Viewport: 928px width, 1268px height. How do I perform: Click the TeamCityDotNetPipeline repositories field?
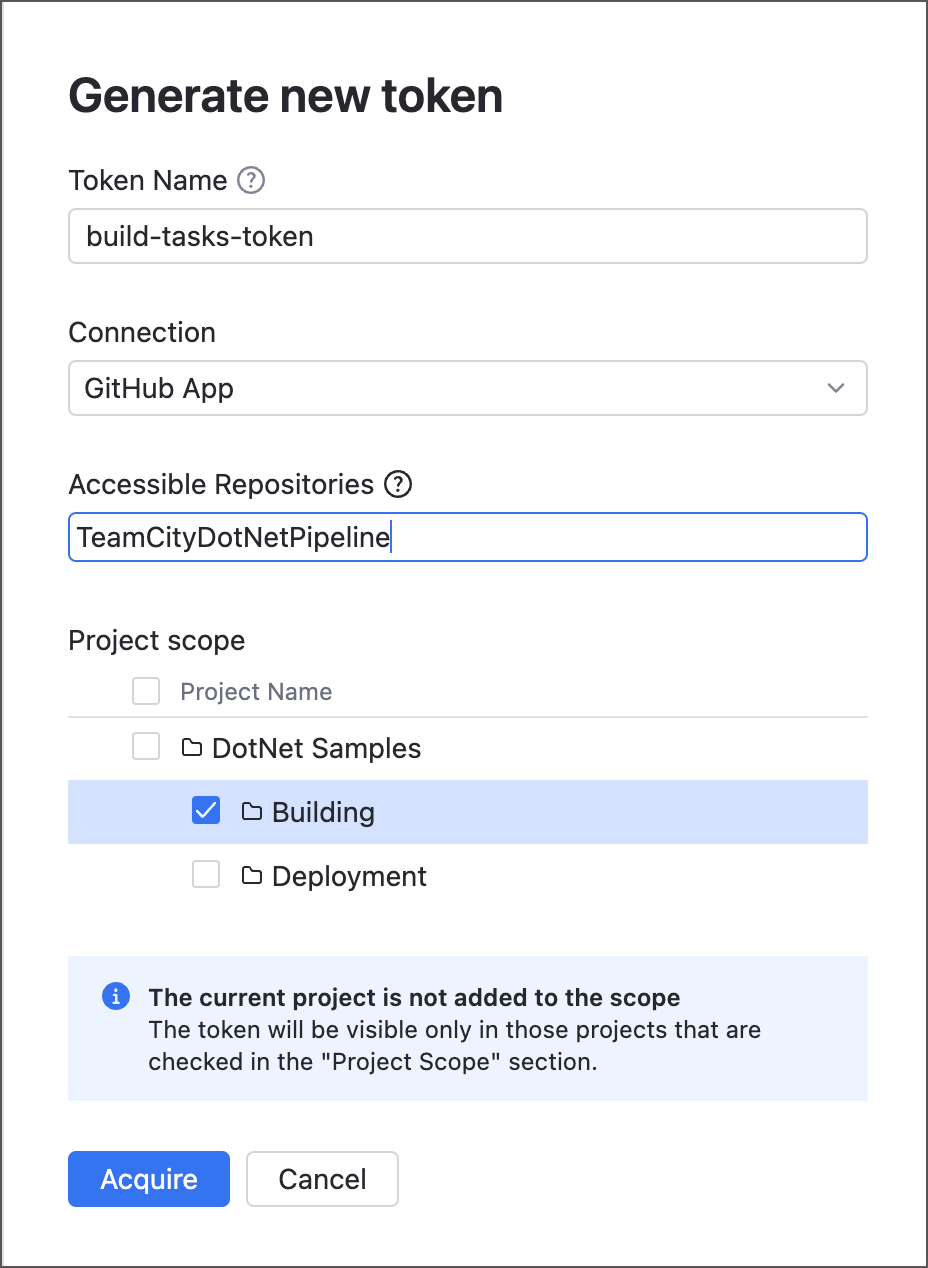[x=467, y=537]
